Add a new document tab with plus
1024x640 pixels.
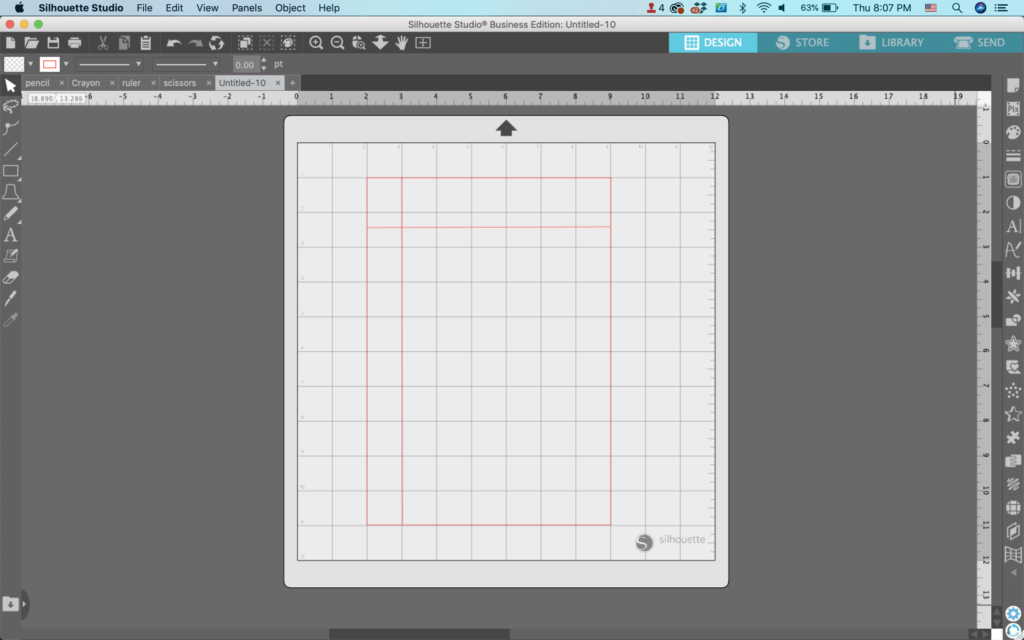(293, 83)
